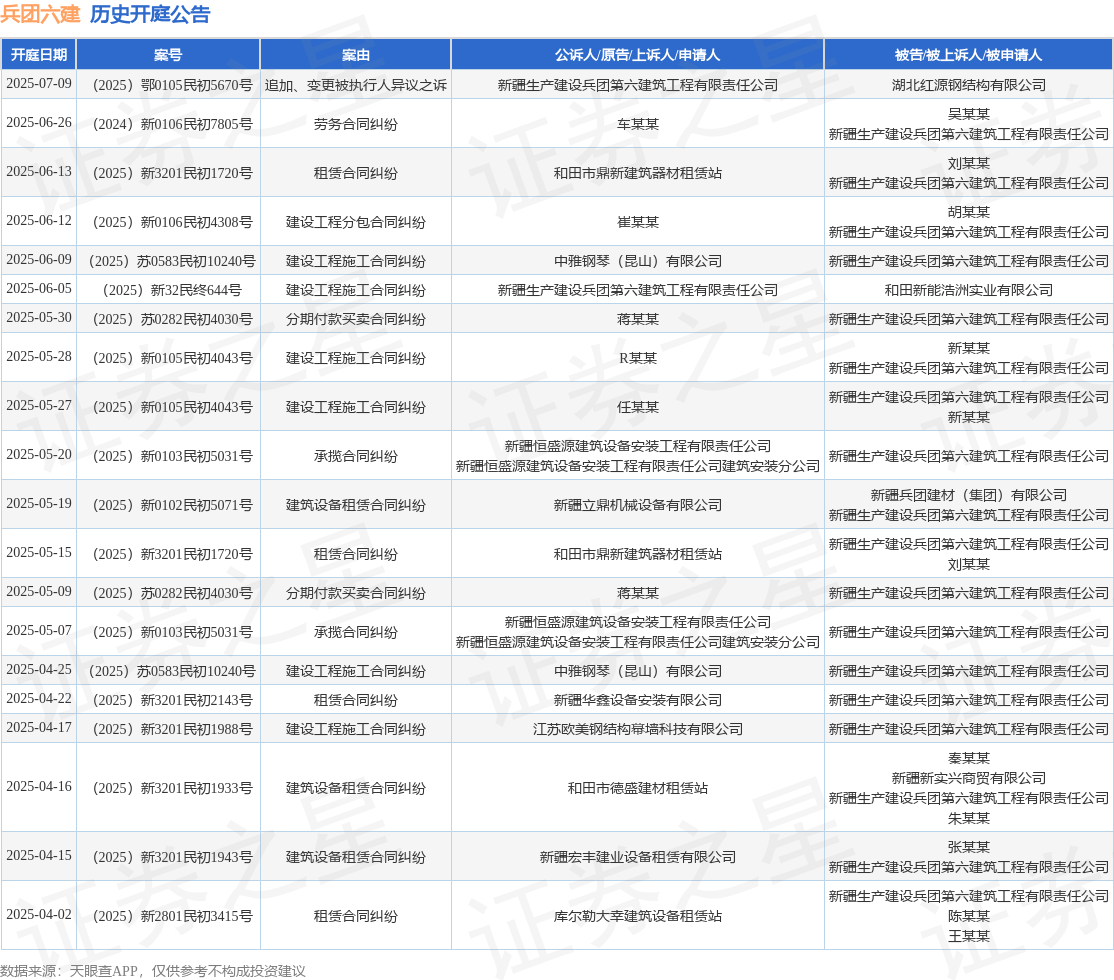Click defendant 和田新能浩洲实业有限公司
1114x980 pixels.
tap(968, 291)
